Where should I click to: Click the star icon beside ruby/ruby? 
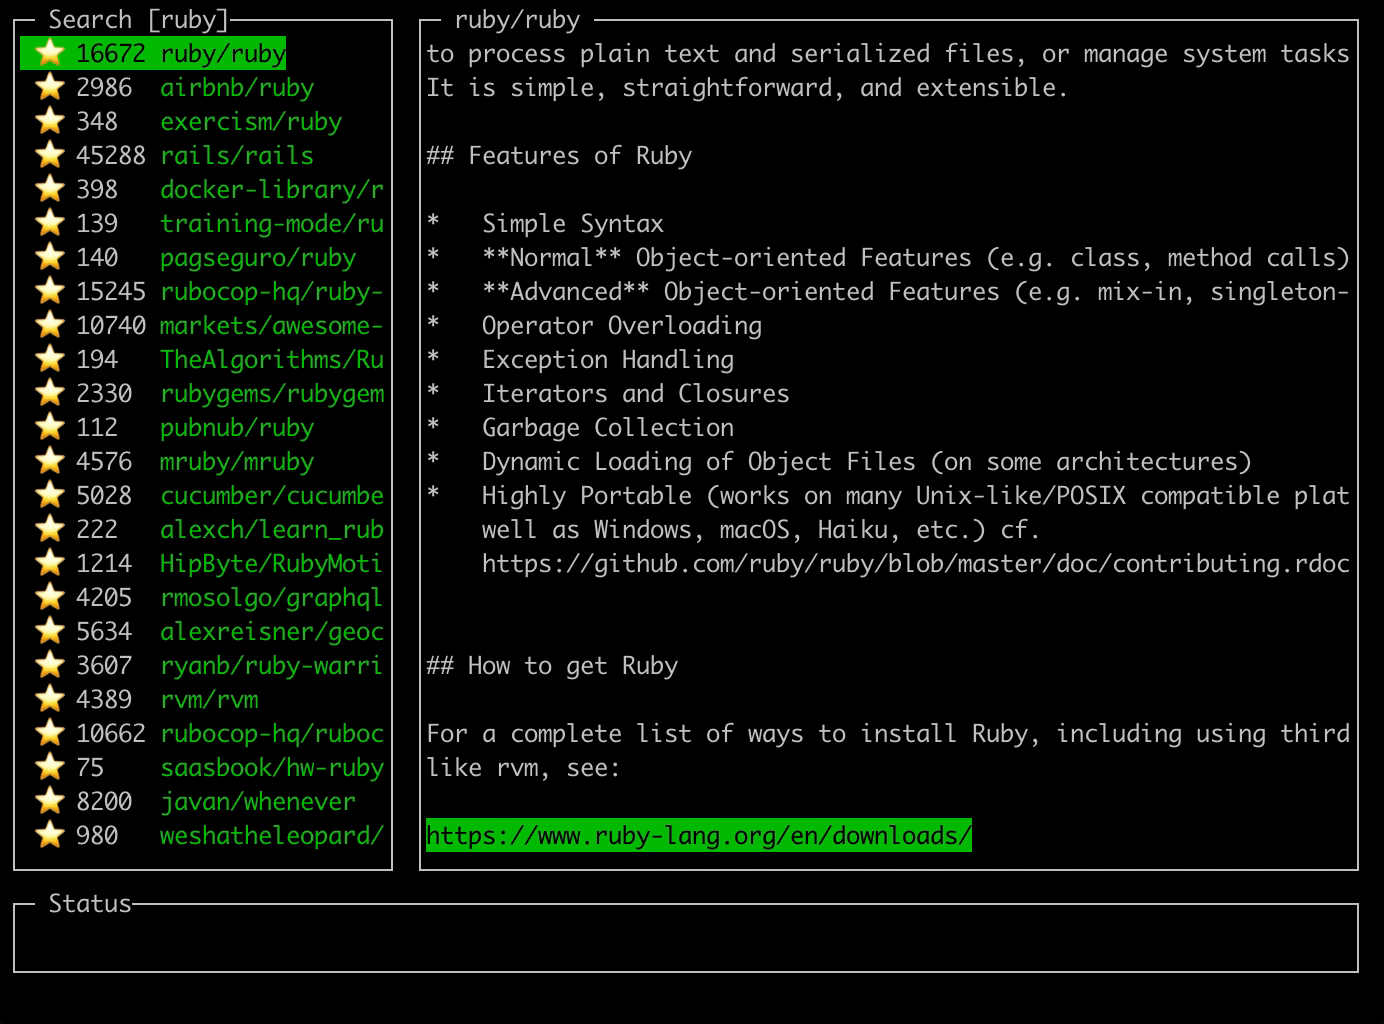(49, 53)
